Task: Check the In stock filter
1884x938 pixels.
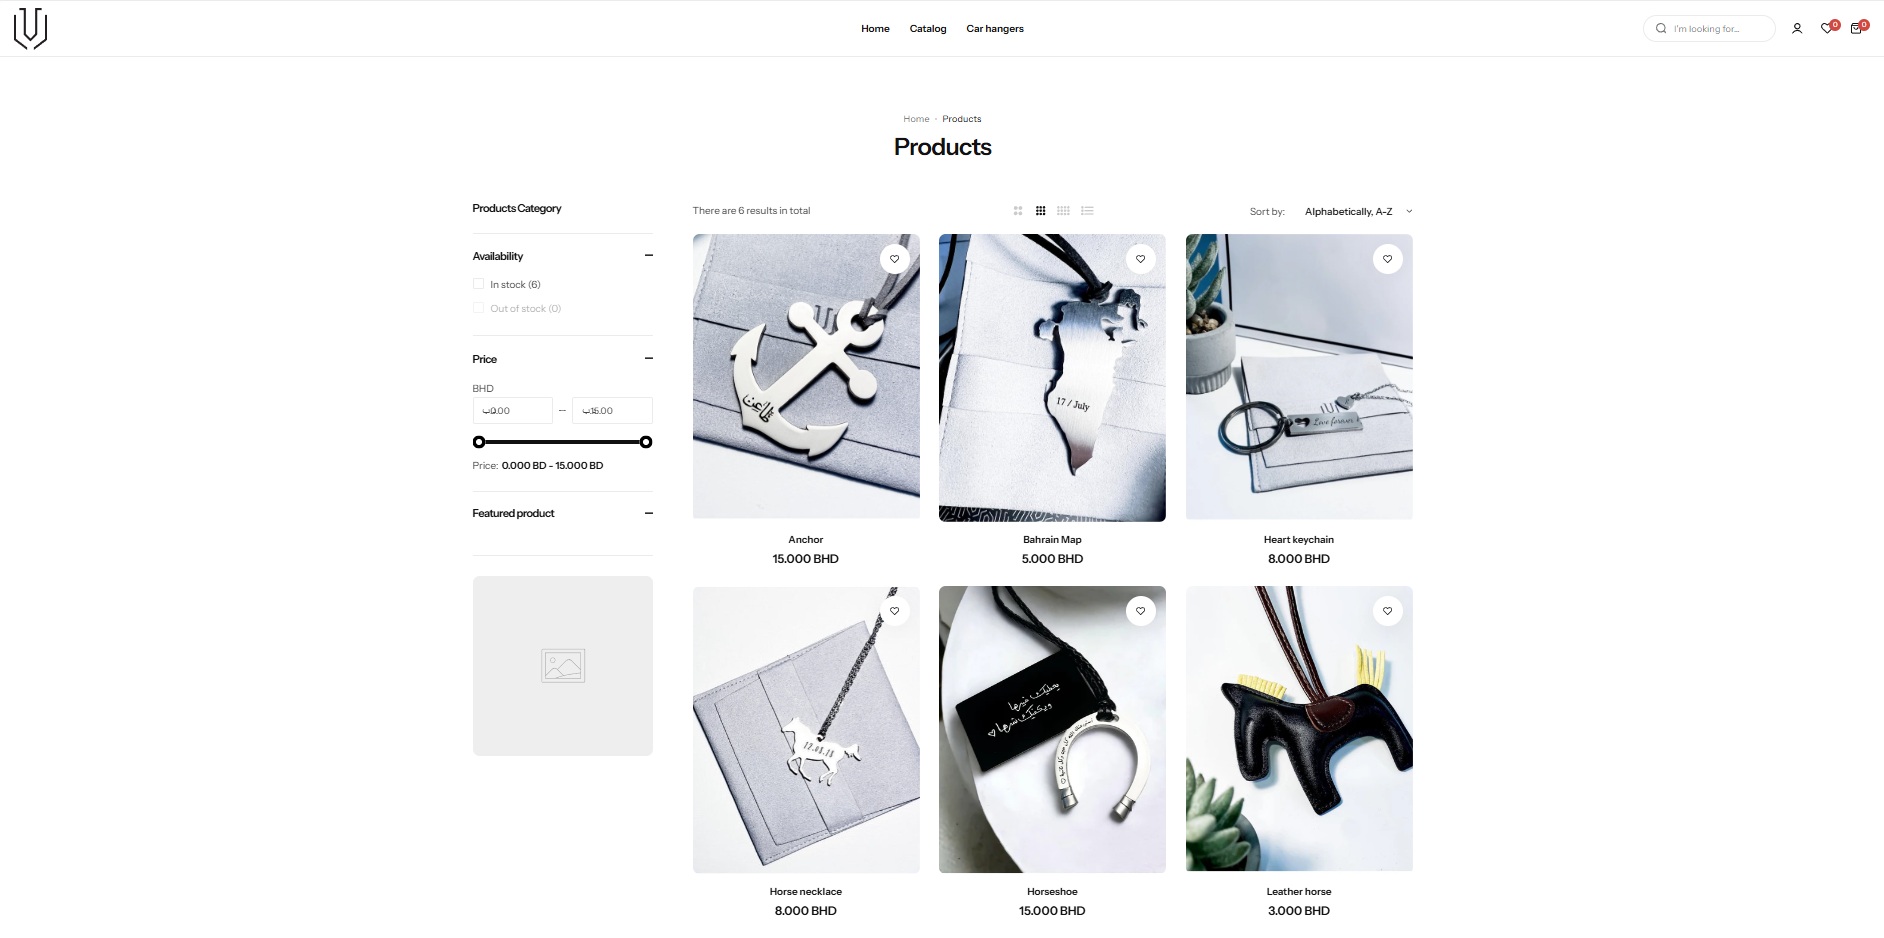Action: pyautogui.click(x=479, y=284)
